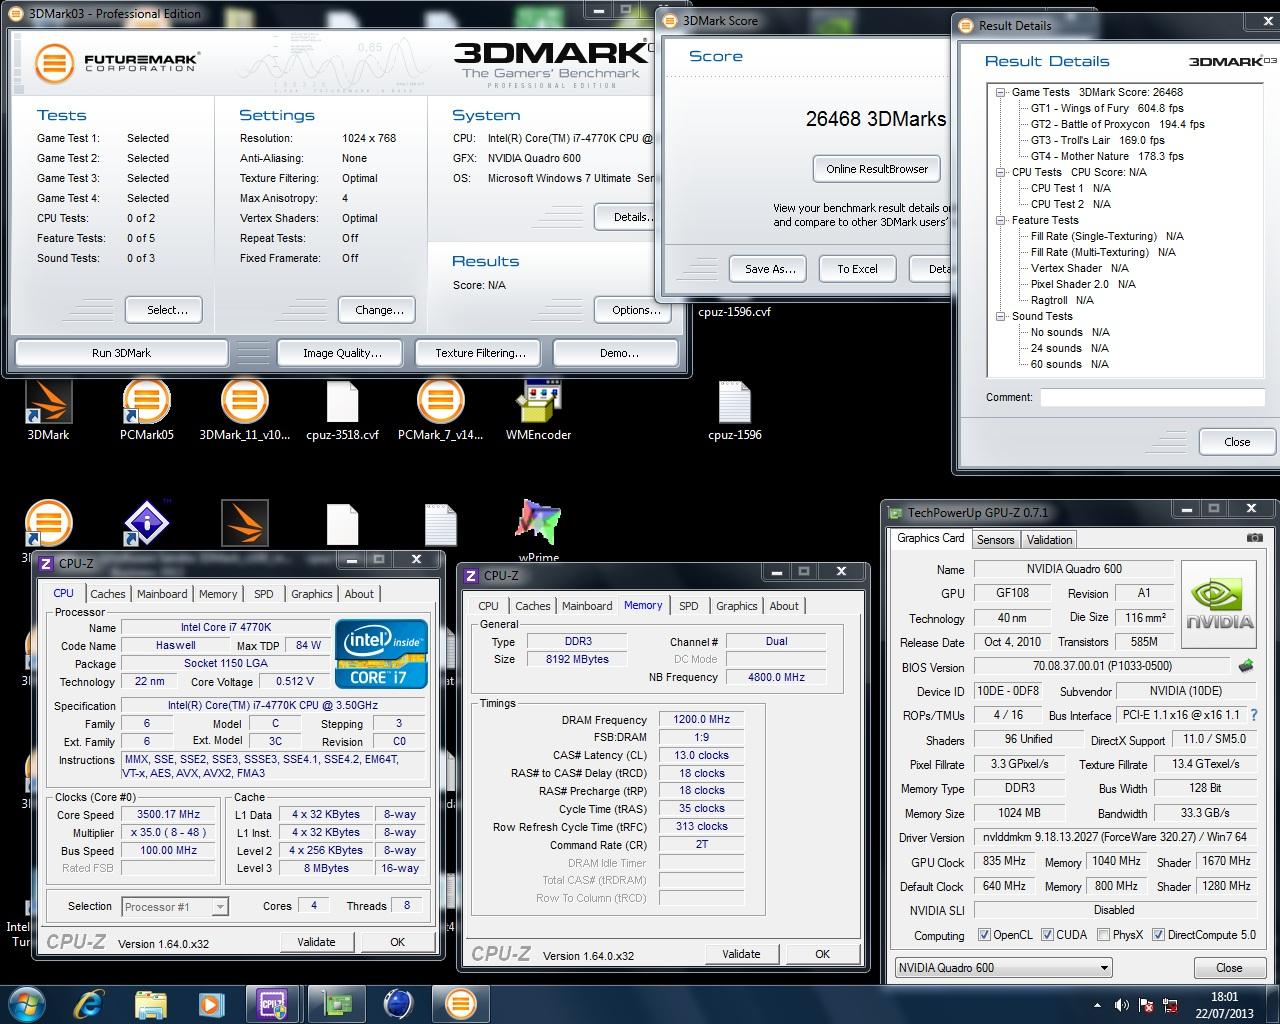The width and height of the screenshot is (1280, 1024).
Task: Select GT1 - Wings of Fury result row
Action: point(1107,108)
